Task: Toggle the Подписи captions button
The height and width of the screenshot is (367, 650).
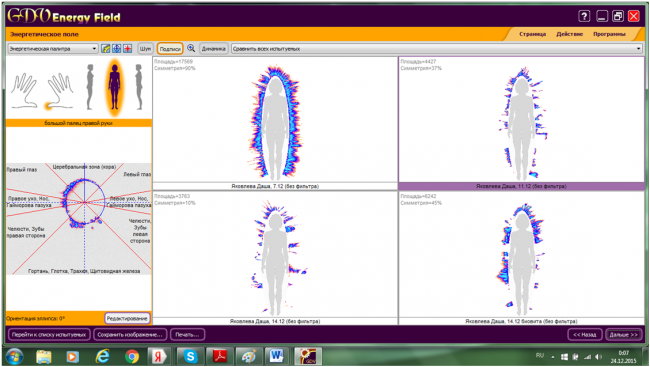Action: click(x=170, y=49)
